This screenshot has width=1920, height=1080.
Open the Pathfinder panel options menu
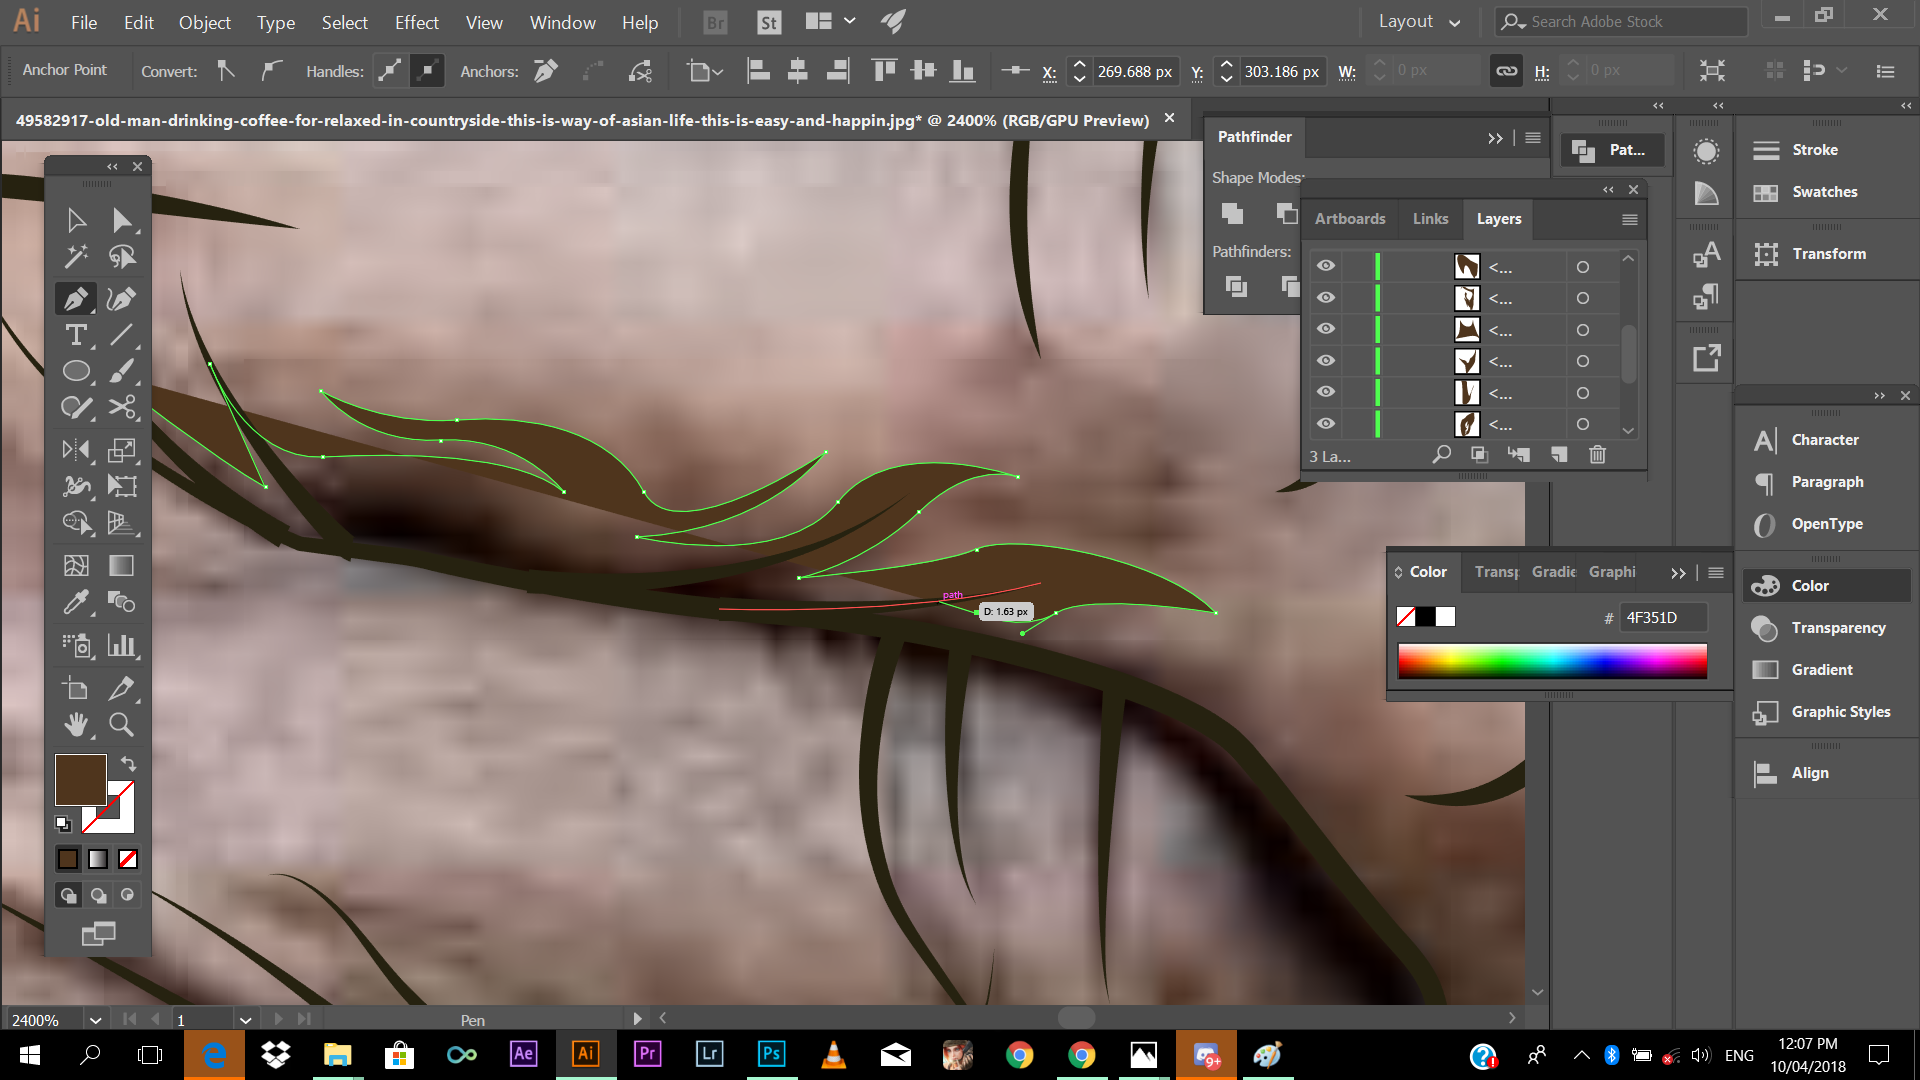1533,138
